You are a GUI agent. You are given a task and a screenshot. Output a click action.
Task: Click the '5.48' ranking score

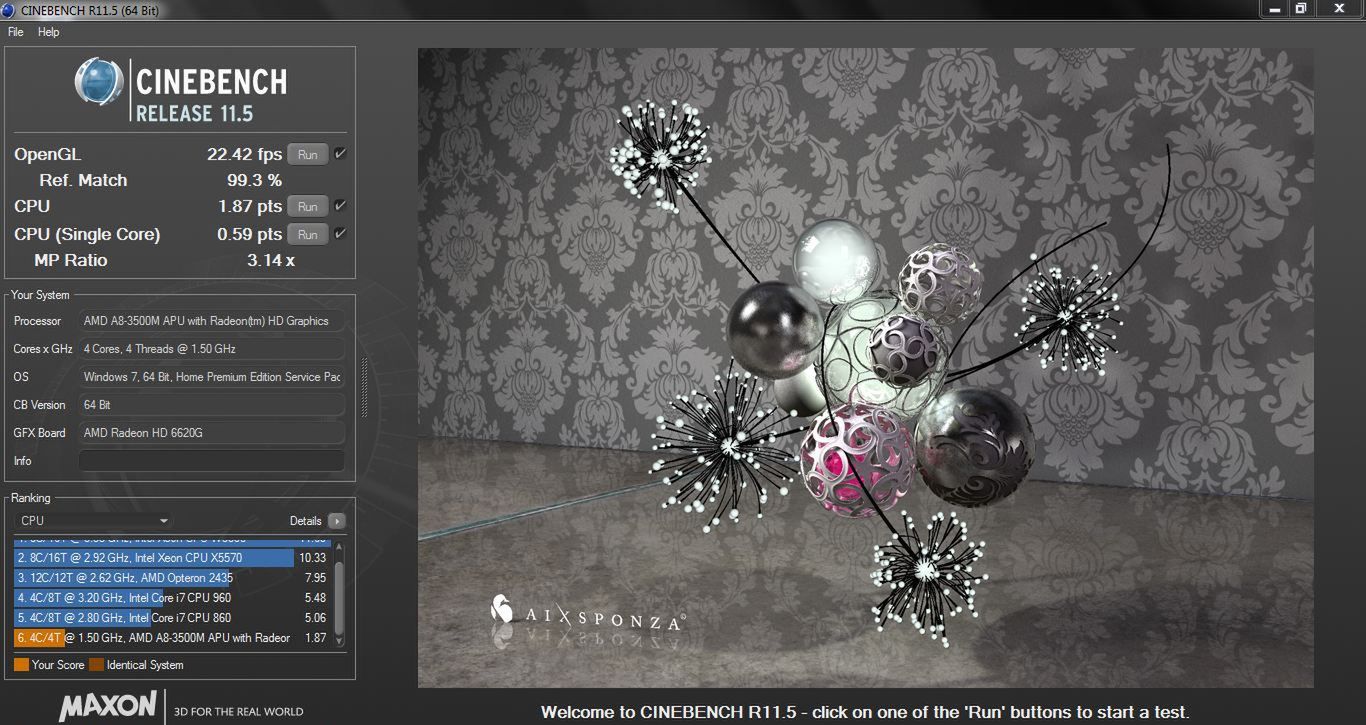coord(315,598)
